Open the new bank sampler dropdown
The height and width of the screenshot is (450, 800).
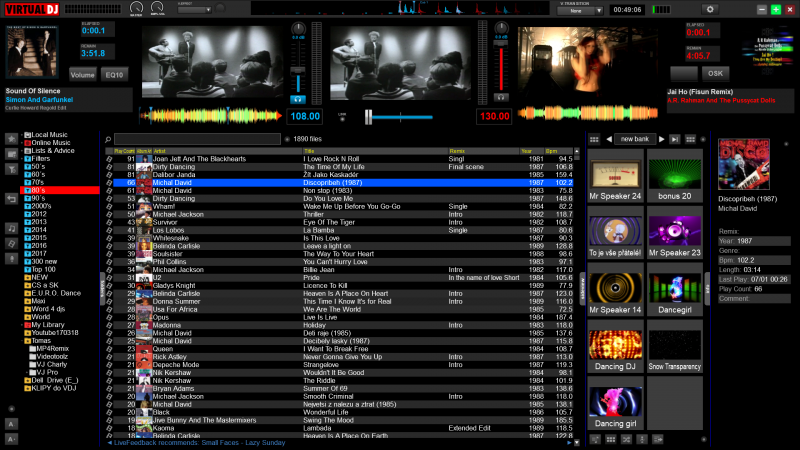637,138
